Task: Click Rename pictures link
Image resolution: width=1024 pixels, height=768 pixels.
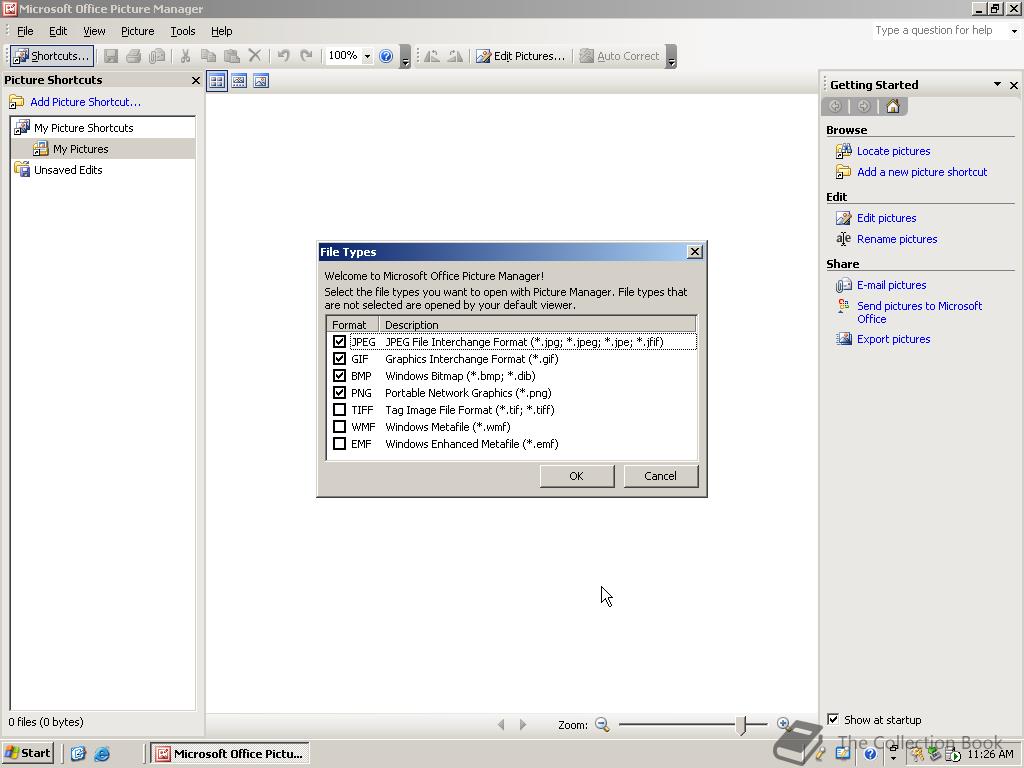Action: (897, 239)
